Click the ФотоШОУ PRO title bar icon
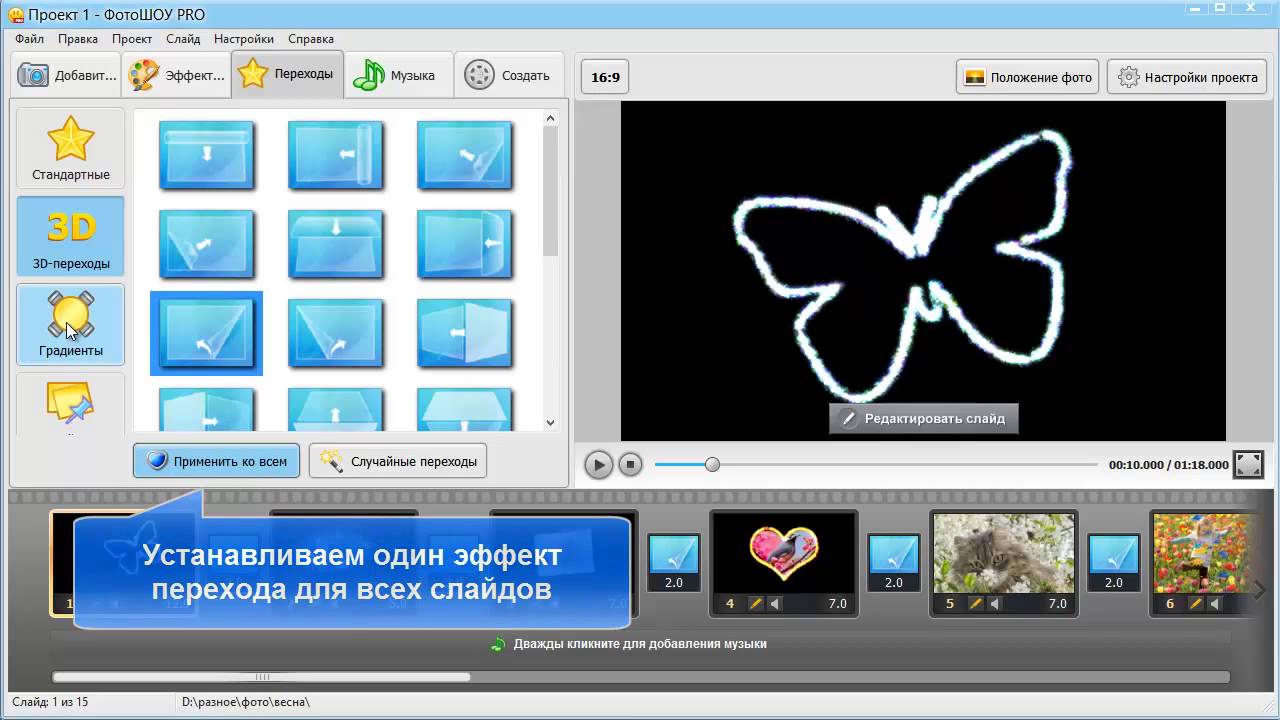 [15, 14]
